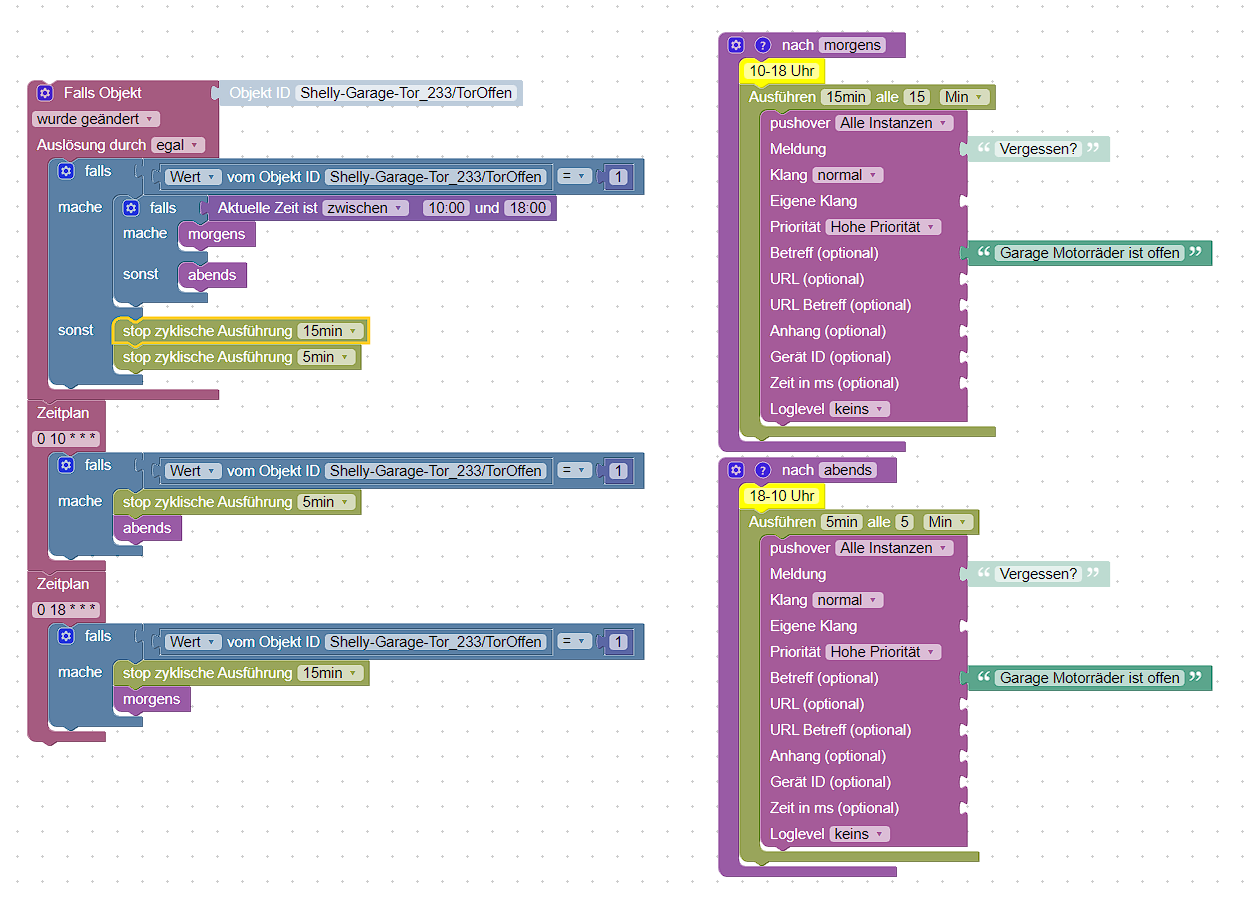Click help question mark on 'nach morgens' block
Viewport: 1256px width, 902px height.
pos(763,45)
